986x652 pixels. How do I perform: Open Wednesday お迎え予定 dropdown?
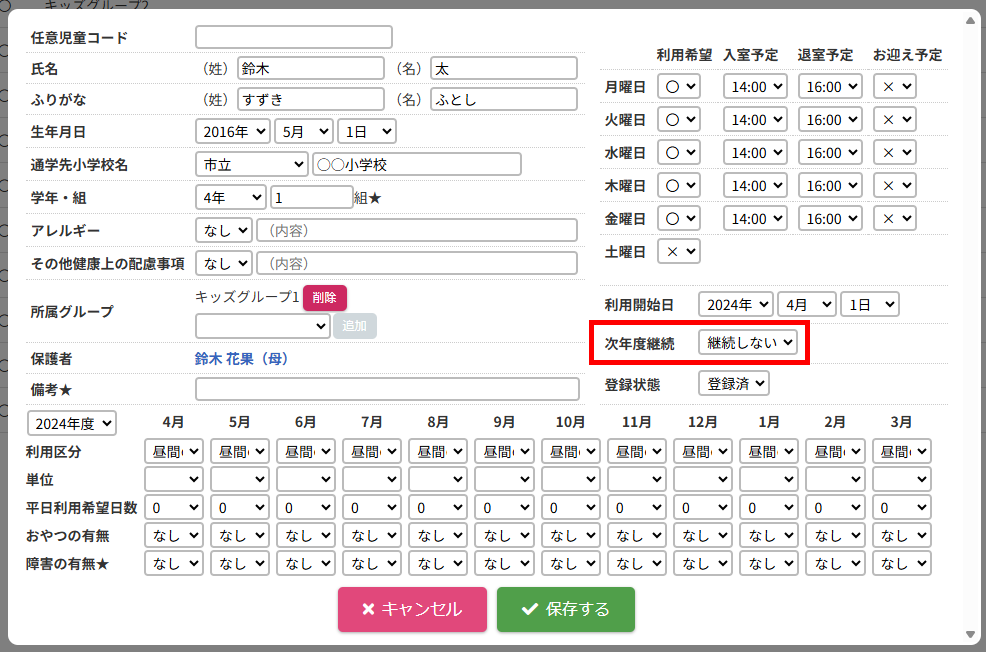click(x=893, y=153)
